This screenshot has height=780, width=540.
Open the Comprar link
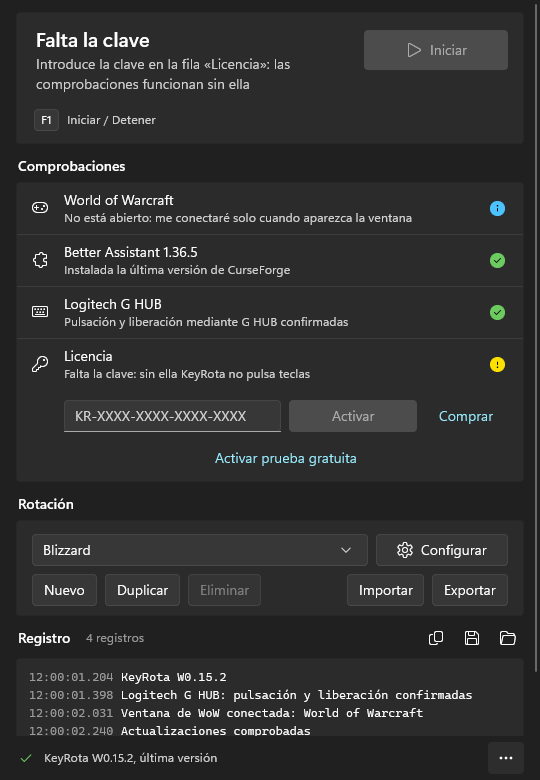[466, 416]
